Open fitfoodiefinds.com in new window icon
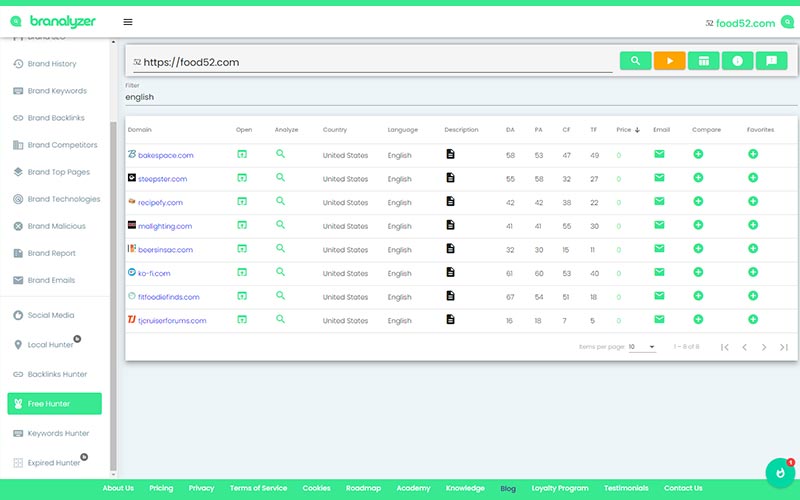Viewport: 800px width, 500px height. [242, 296]
